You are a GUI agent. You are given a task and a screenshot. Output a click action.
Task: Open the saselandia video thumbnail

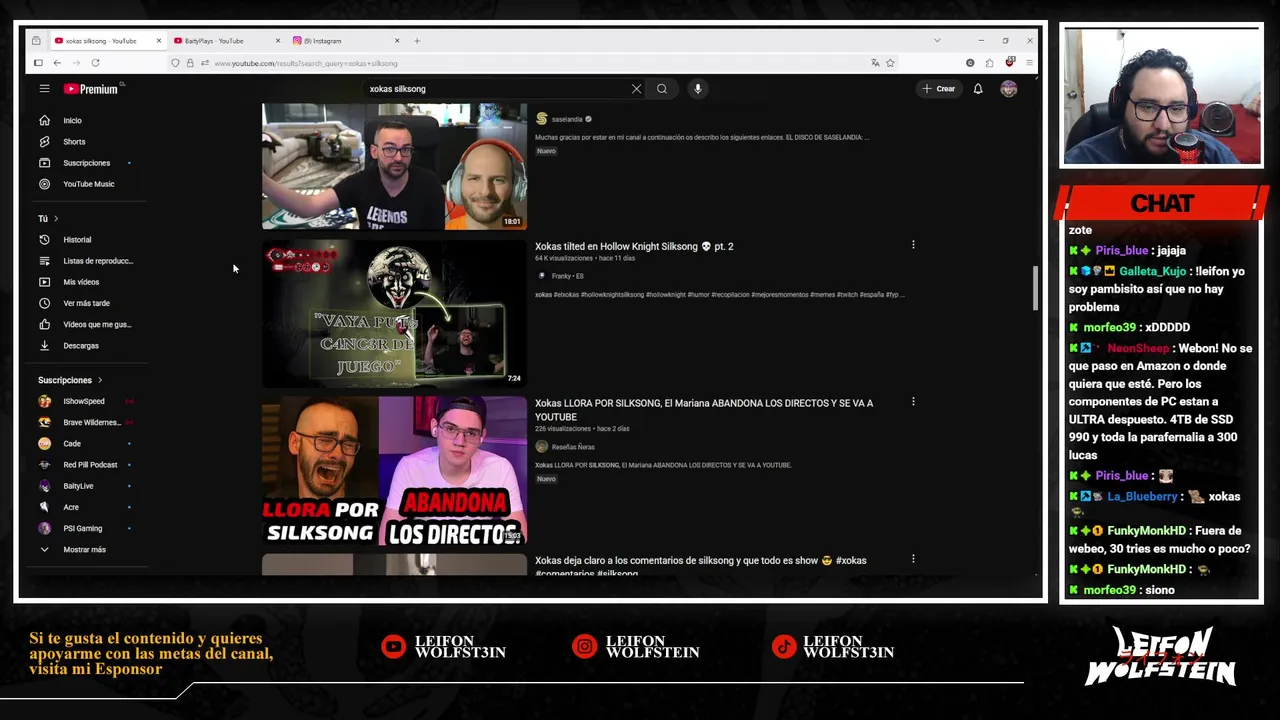point(394,167)
